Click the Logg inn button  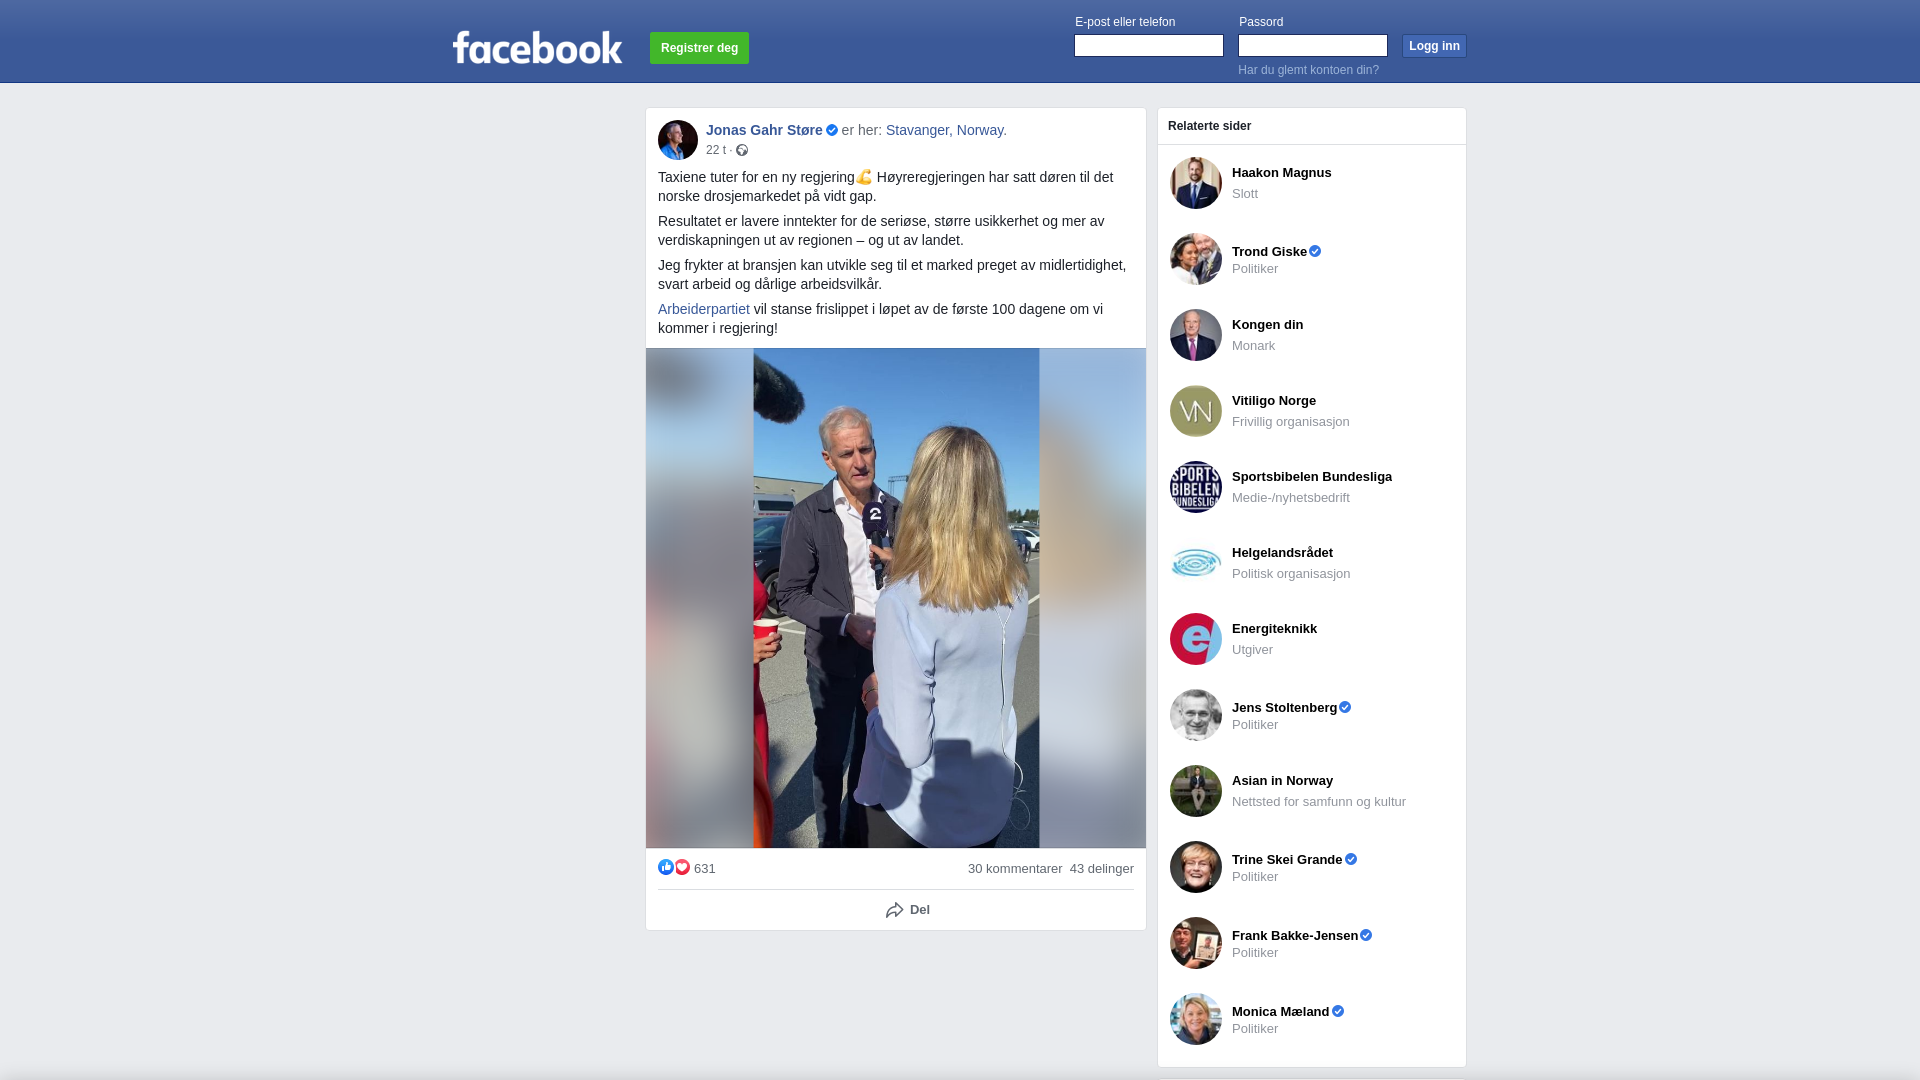click(x=1434, y=46)
